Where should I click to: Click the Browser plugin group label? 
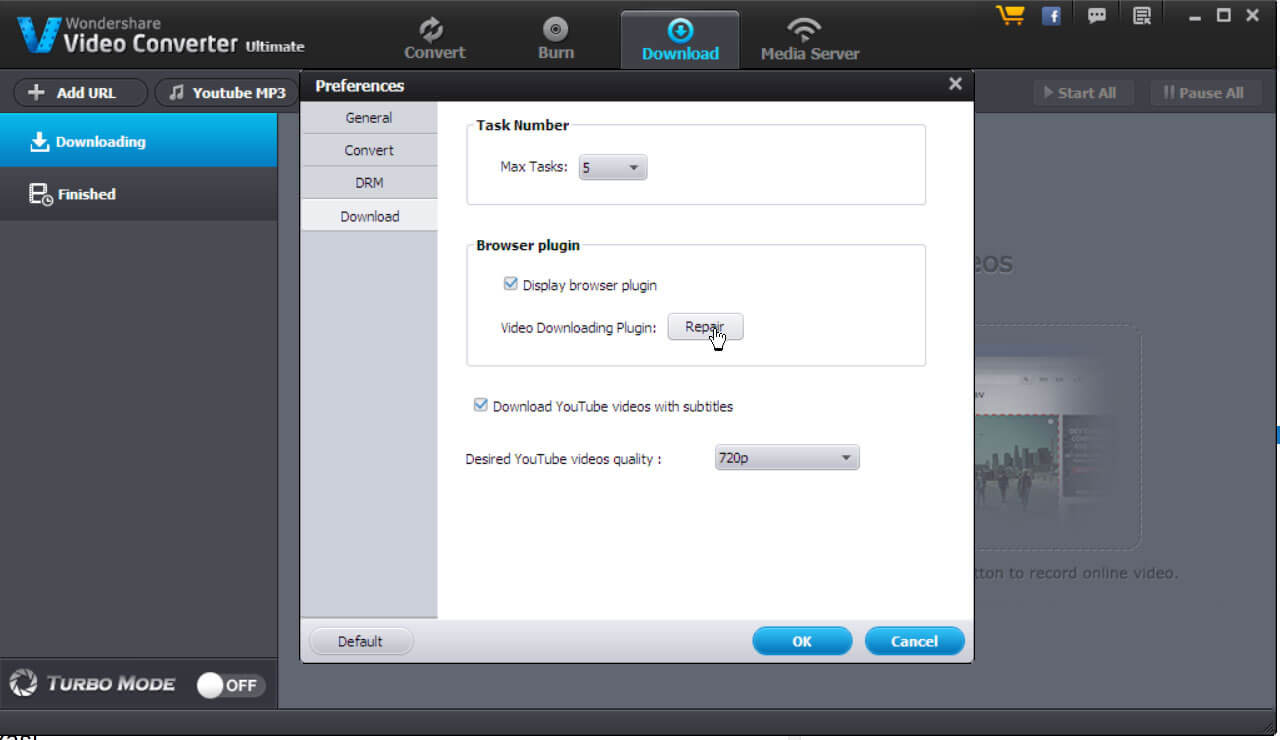pyautogui.click(x=528, y=245)
